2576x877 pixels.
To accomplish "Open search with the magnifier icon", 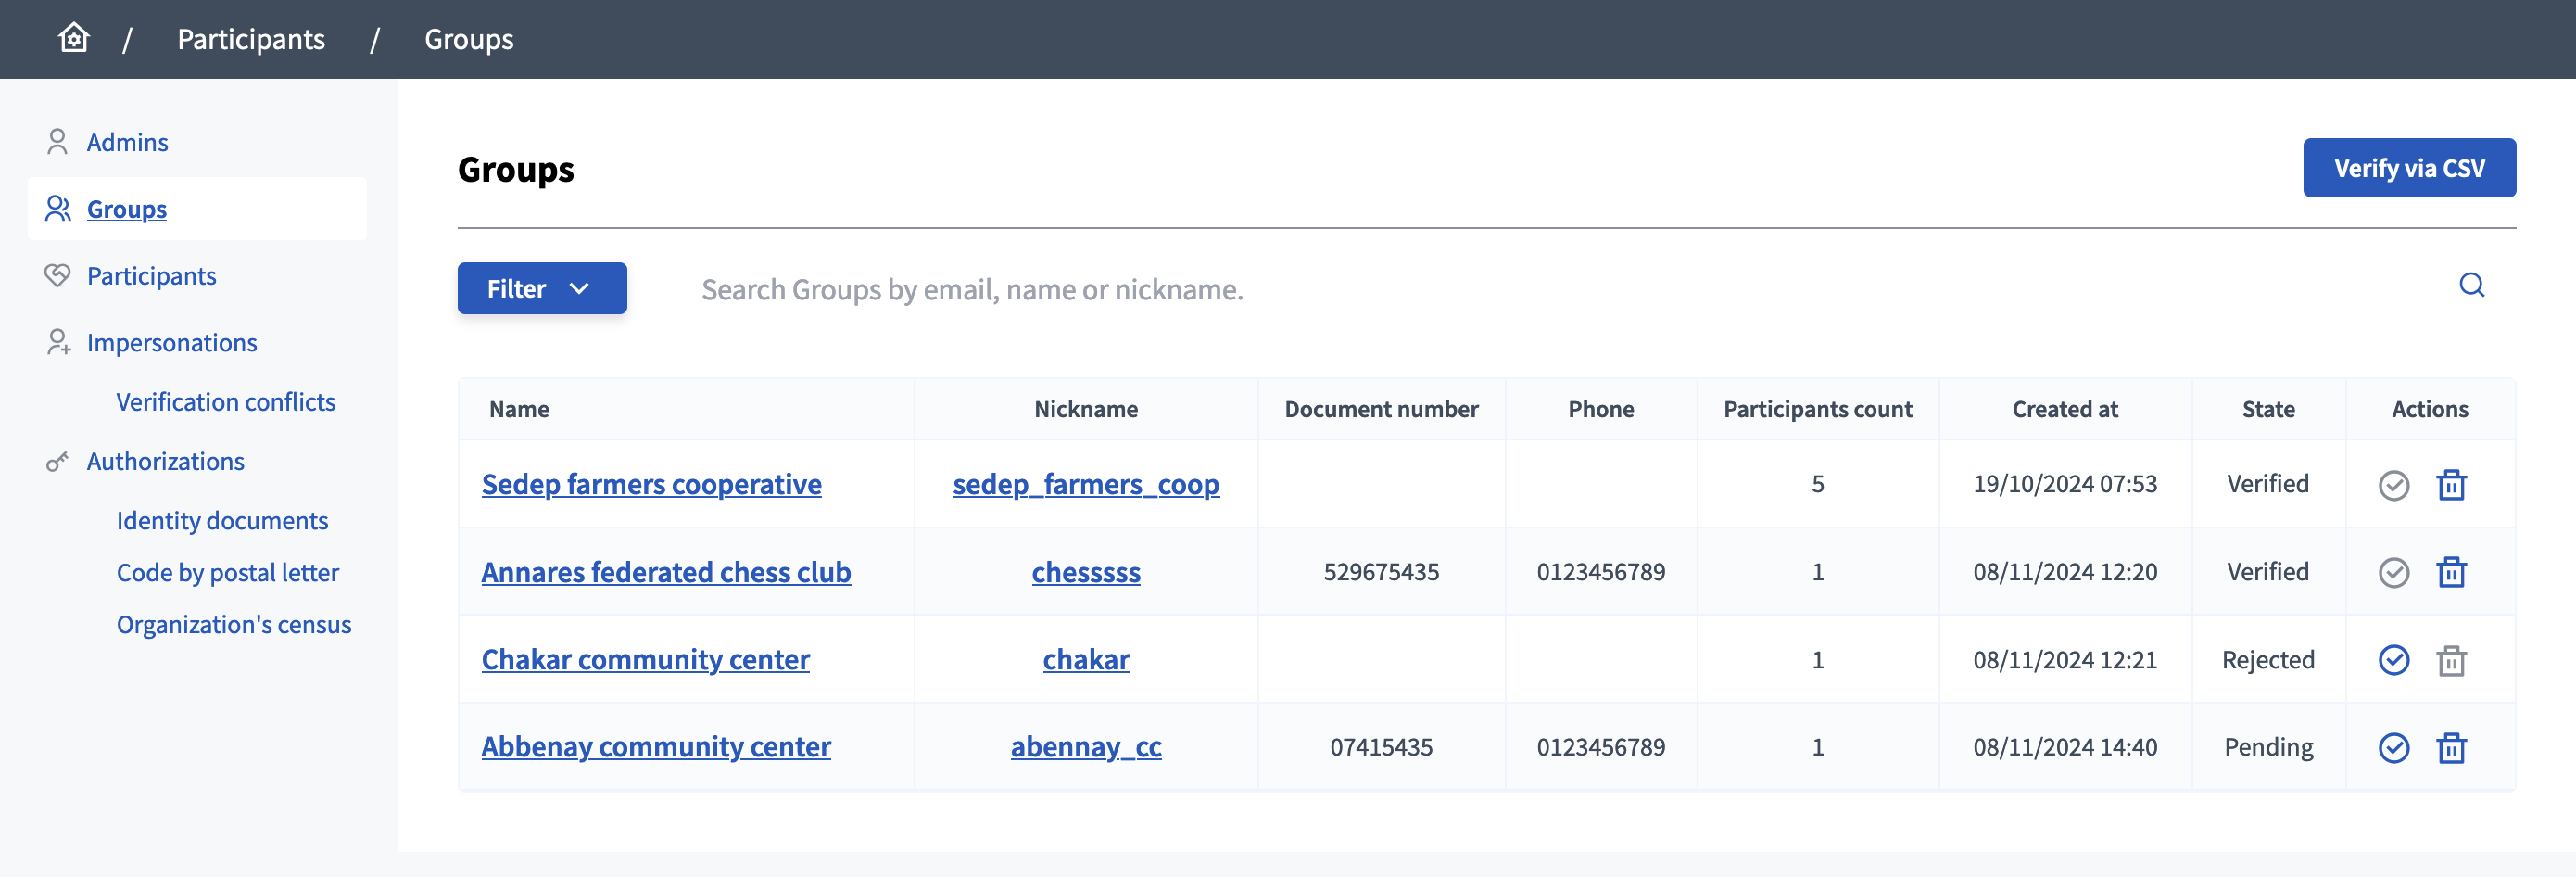I will coord(2471,286).
